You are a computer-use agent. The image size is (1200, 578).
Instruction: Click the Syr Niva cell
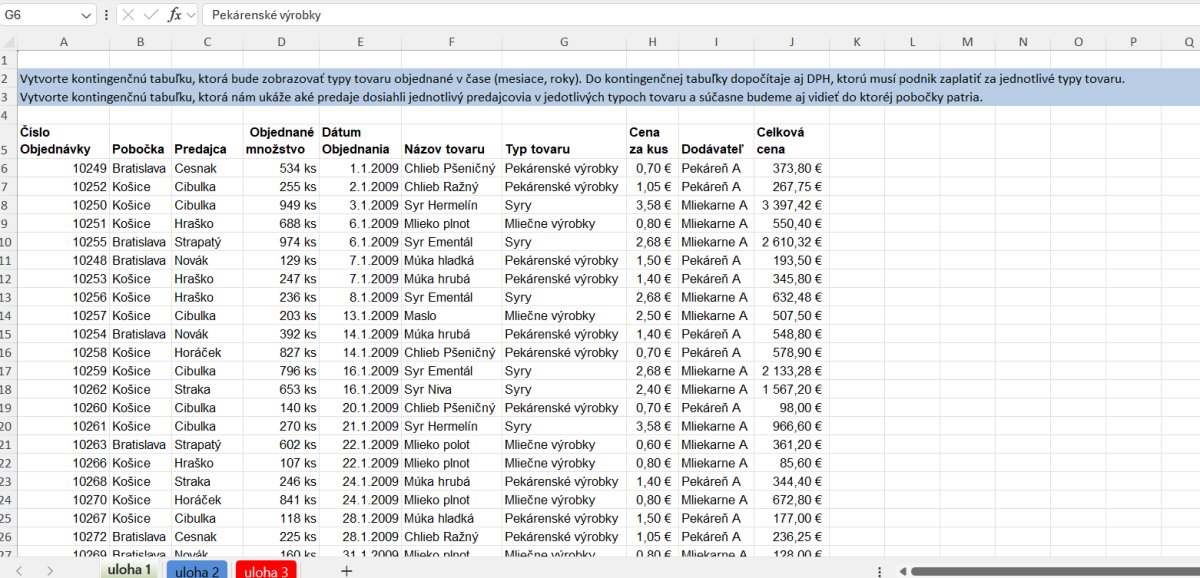tap(451, 389)
